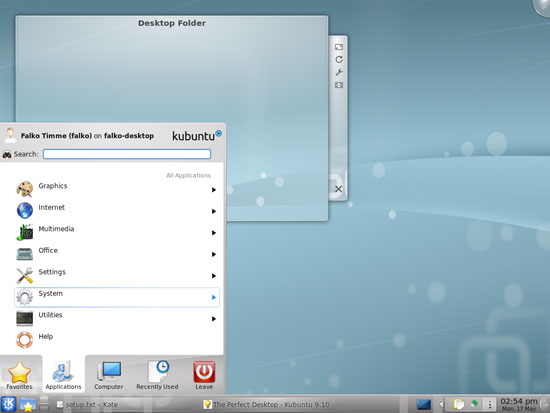This screenshot has height=413, width=550.
Task: Switch to the Computer tab
Action: 109,375
